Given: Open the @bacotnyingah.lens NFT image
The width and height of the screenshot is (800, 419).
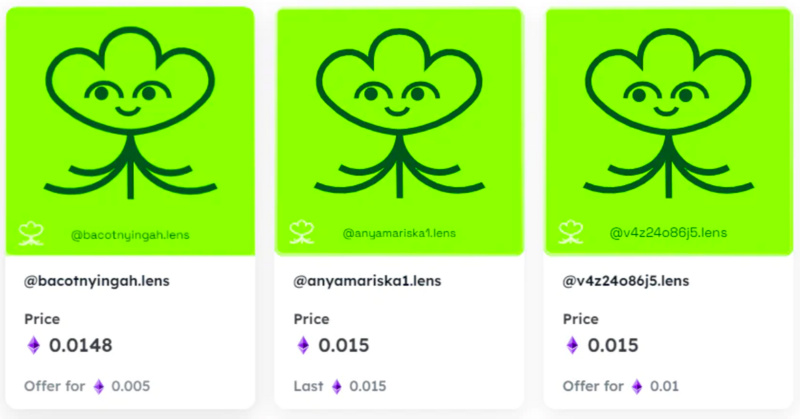Looking at the screenshot, I should (130, 131).
